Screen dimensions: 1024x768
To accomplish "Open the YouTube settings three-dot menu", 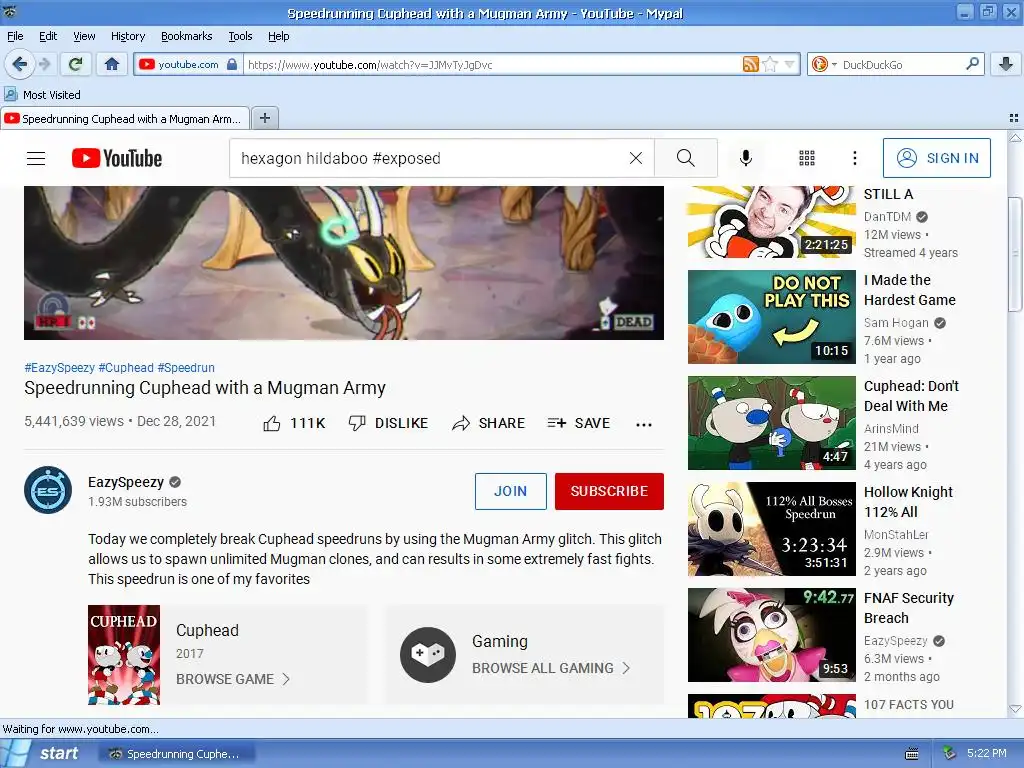I will [855, 158].
